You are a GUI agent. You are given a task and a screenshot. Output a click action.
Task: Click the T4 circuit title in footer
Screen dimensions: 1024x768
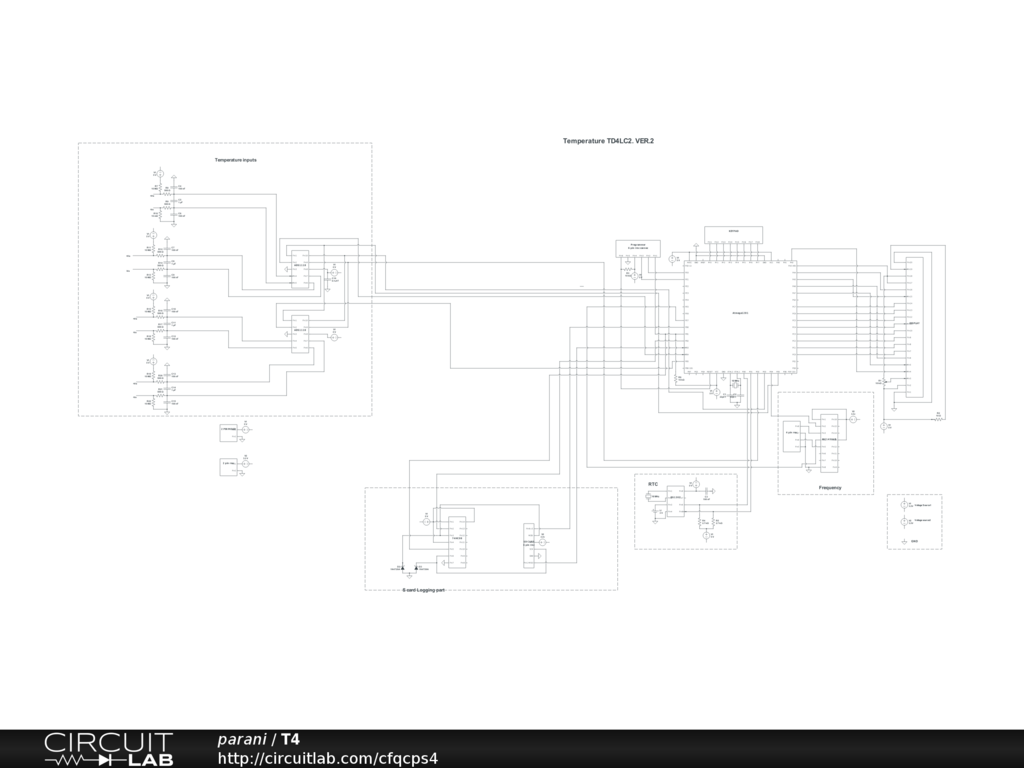tap(290, 739)
